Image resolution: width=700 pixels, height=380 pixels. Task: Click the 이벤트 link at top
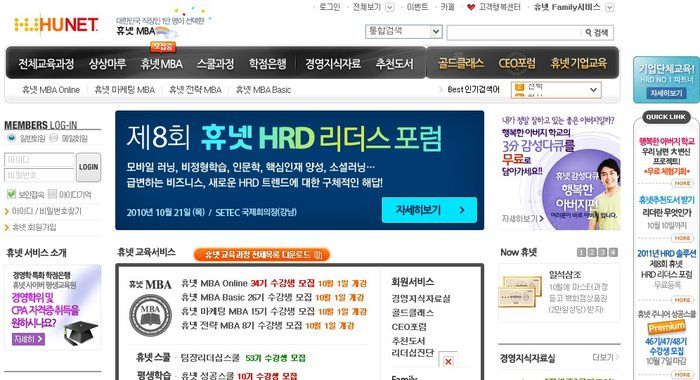(x=417, y=7)
